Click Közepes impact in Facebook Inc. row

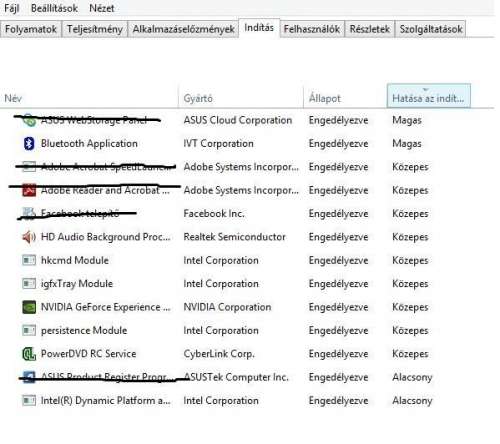pyautogui.click(x=410, y=214)
